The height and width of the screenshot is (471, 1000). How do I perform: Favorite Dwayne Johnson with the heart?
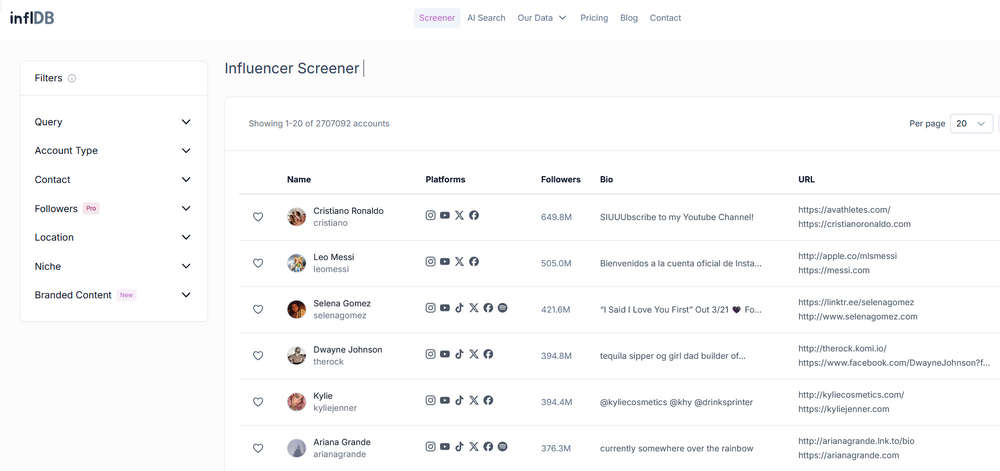tap(258, 356)
